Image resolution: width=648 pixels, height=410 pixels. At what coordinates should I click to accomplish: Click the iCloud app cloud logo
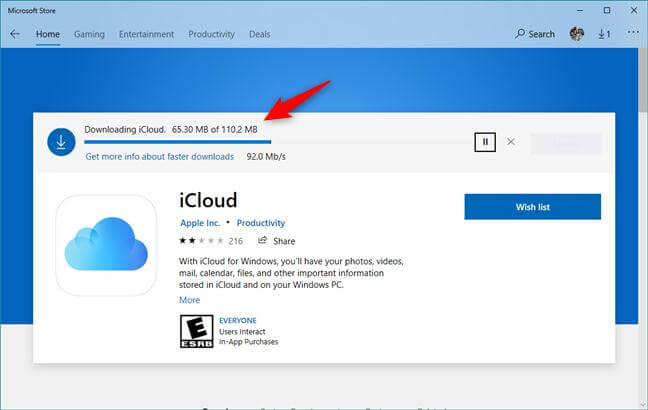point(106,245)
